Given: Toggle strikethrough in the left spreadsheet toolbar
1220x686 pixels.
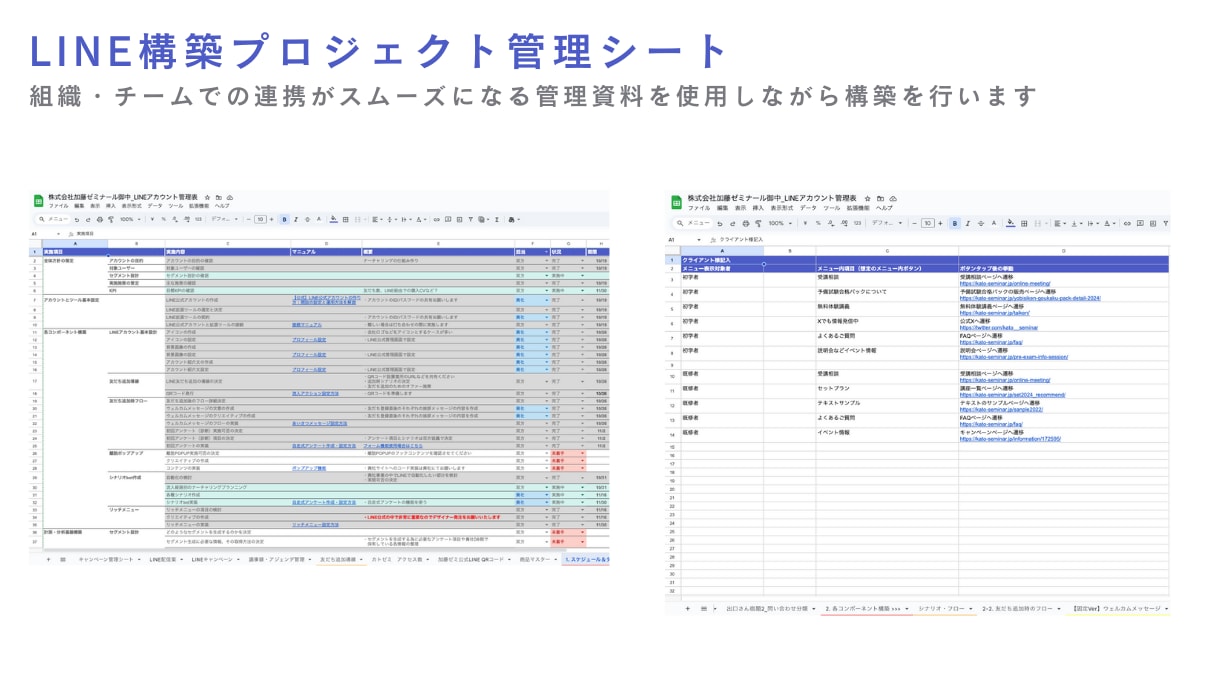Looking at the screenshot, I should (x=307, y=219).
